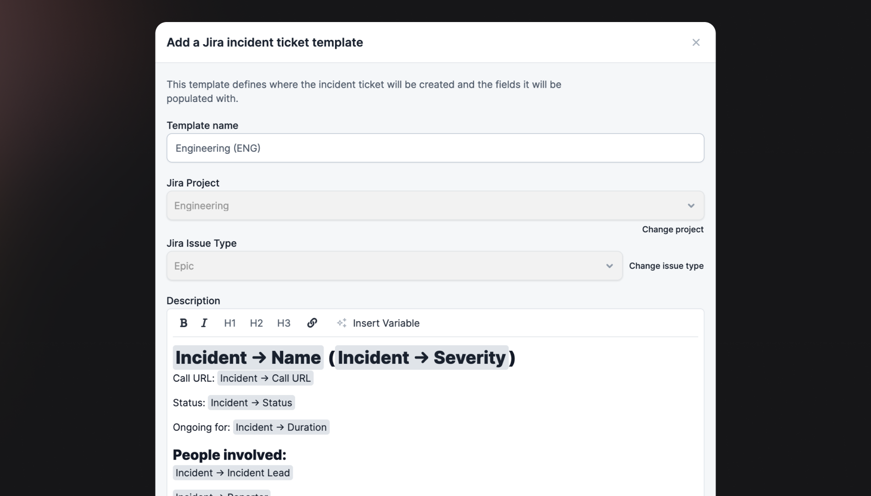The image size is (871, 496).
Task: Click the Insert Variable sparkle icon
Action: (342, 323)
